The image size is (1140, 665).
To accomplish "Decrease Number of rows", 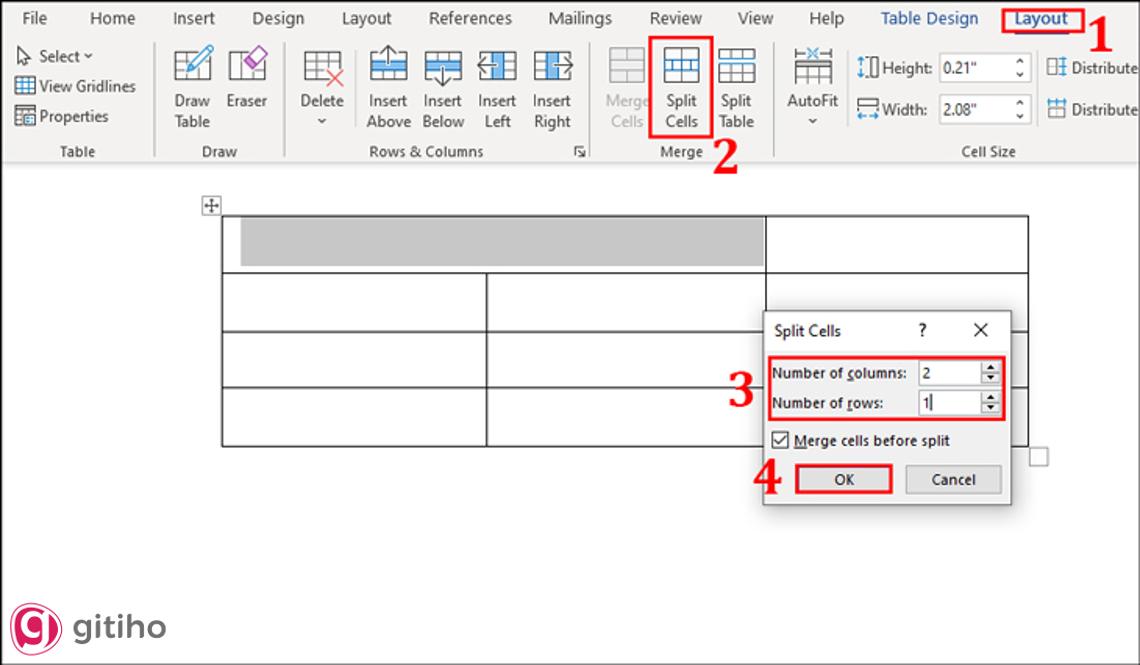I will 990,408.
